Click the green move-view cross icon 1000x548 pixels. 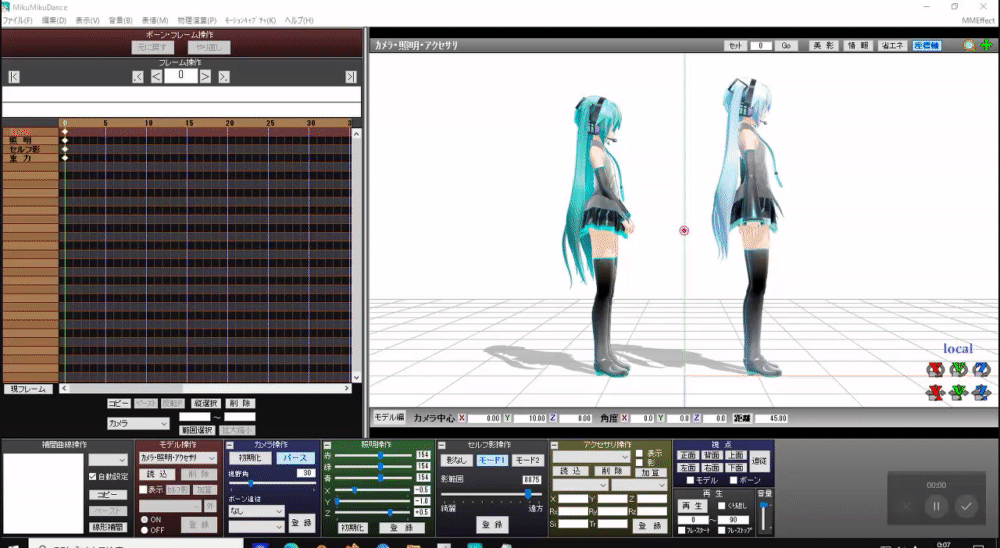tap(987, 45)
